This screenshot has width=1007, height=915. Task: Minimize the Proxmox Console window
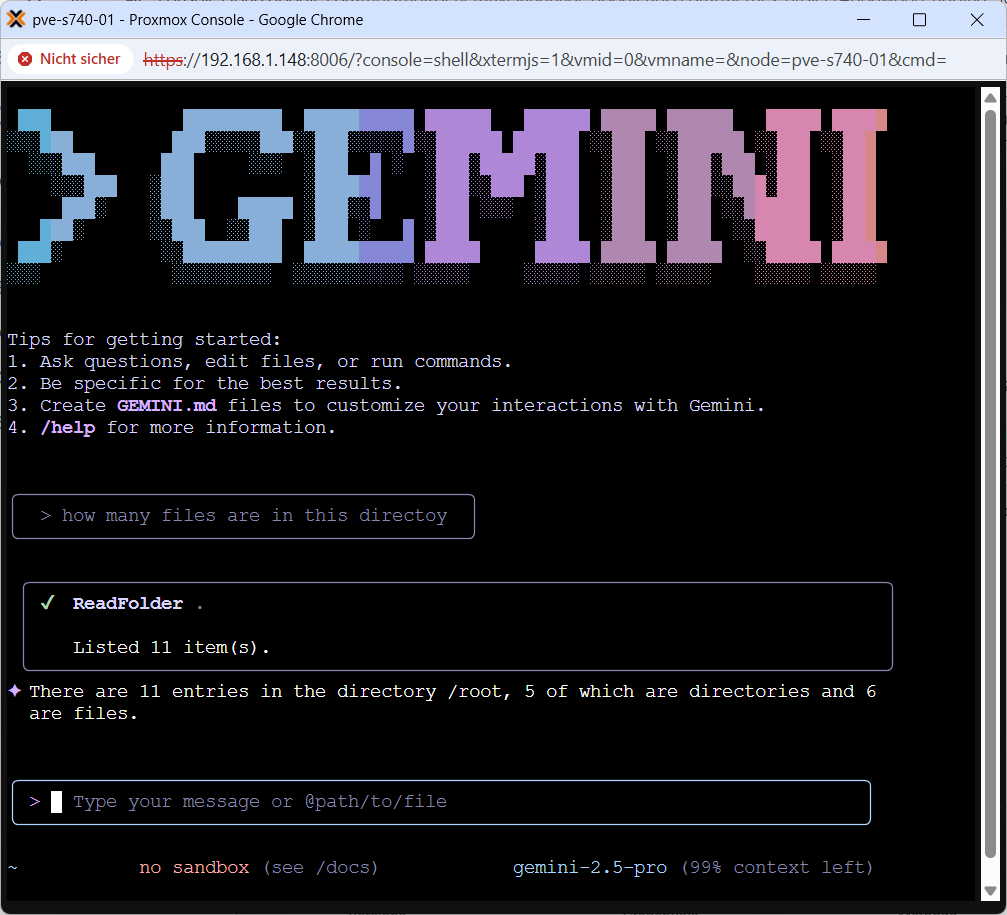pyautogui.click(x=861, y=20)
